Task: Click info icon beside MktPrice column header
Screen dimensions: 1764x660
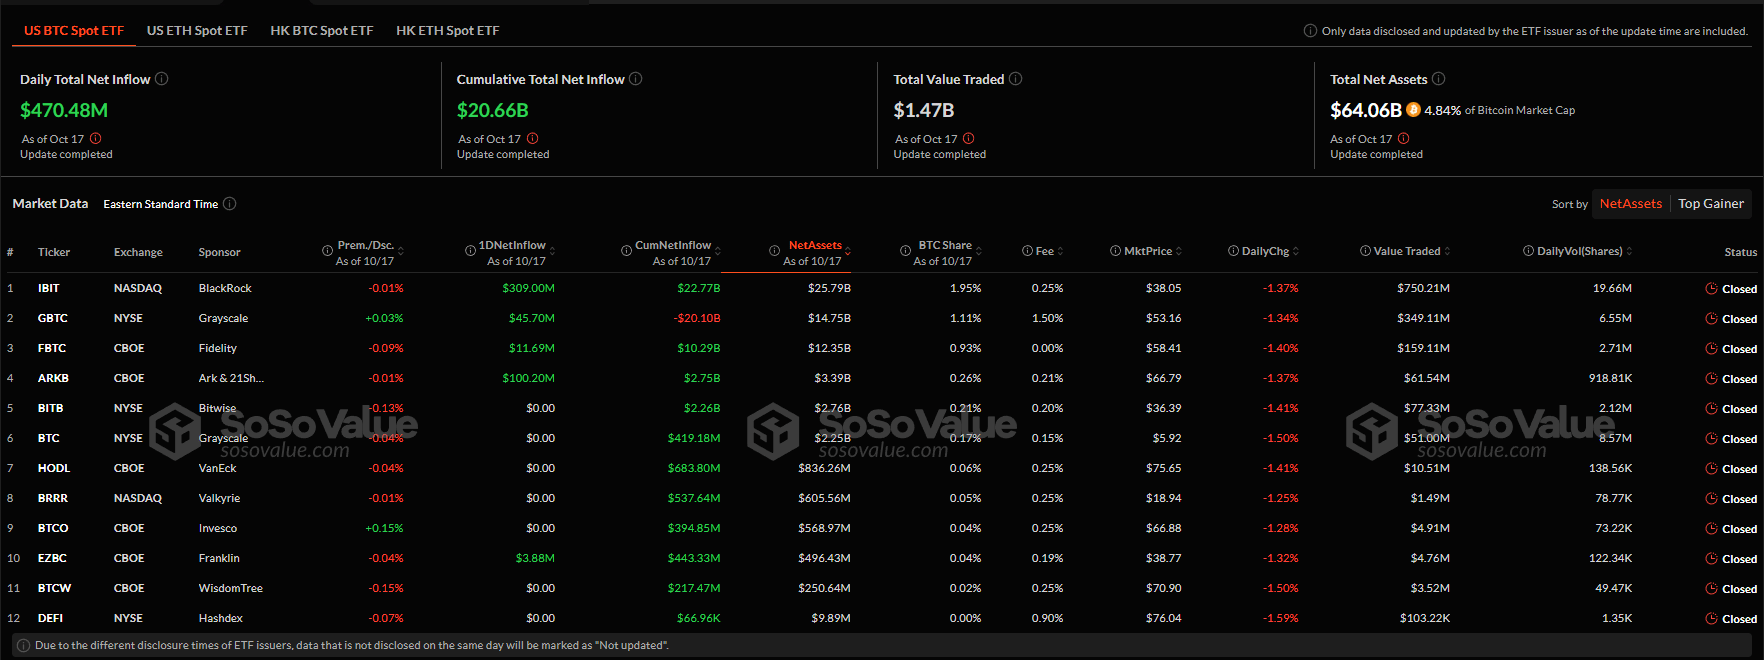Action: coord(1116,251)
